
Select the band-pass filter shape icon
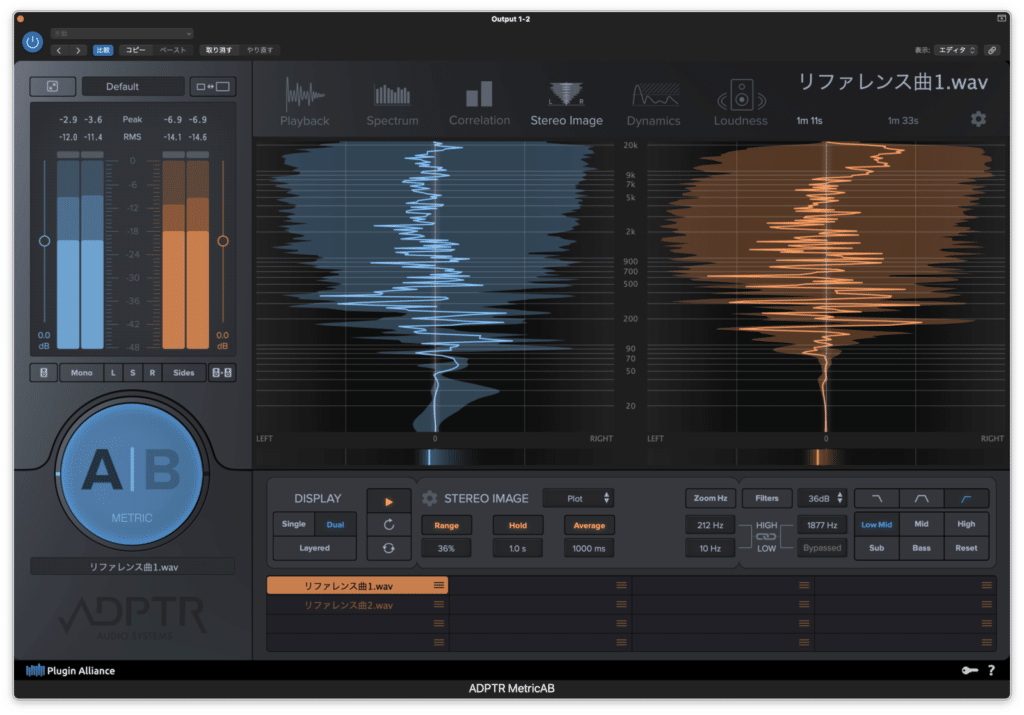click(x=921, y=498)
